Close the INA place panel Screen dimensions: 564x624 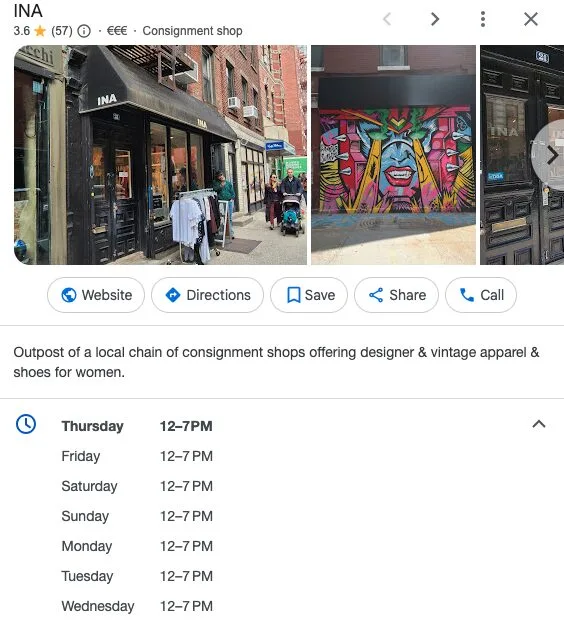[x=531, y=19]
